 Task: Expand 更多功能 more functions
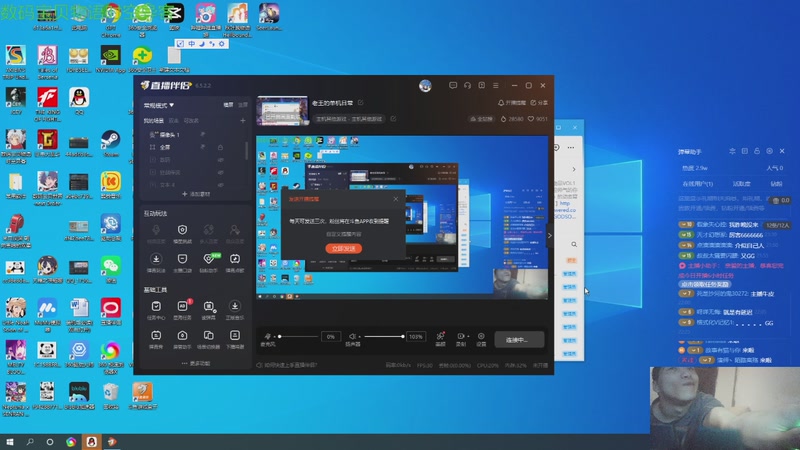pos(195,363)
